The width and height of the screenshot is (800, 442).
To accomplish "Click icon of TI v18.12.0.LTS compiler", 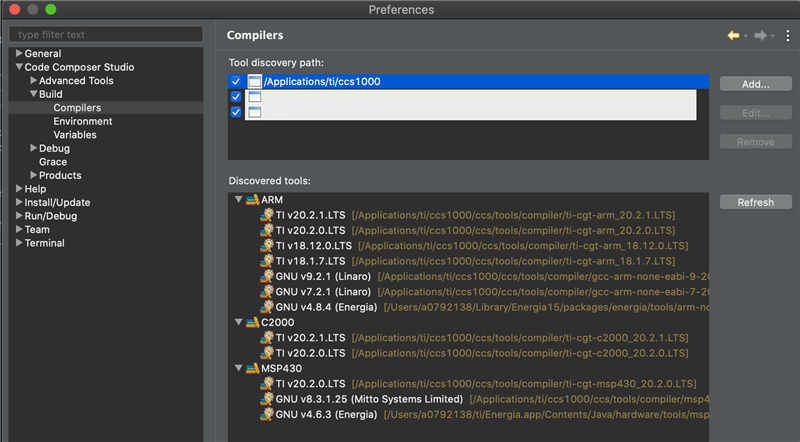I will 267,245.
